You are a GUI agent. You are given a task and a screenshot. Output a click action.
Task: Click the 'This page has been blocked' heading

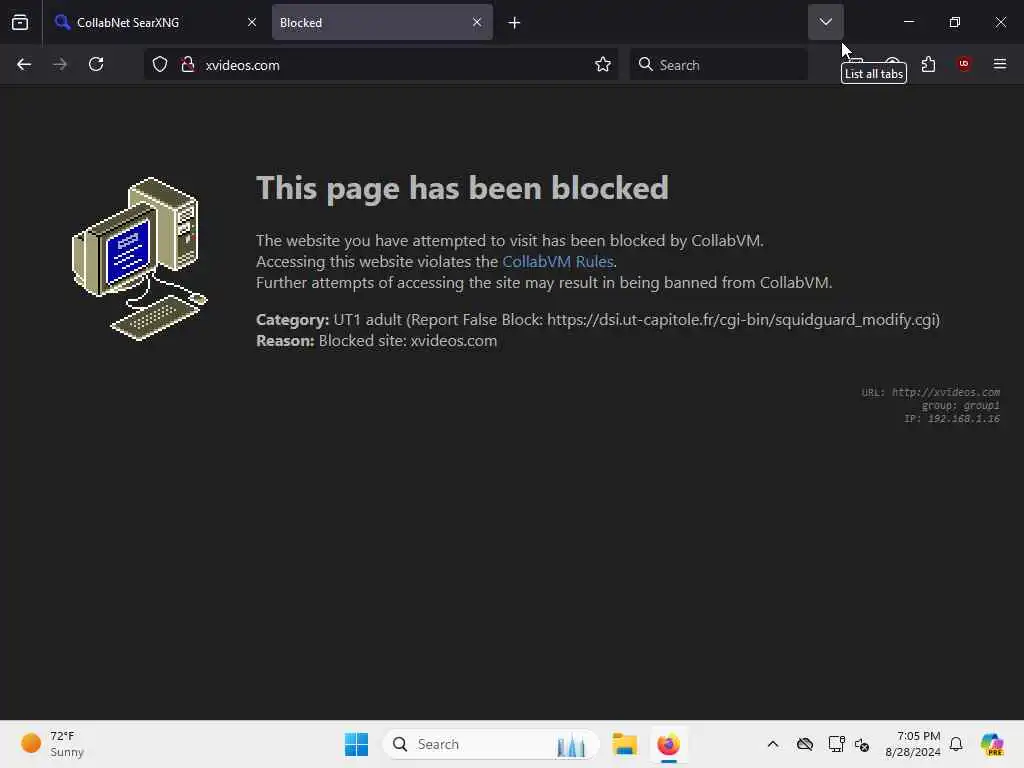[462, 188]
